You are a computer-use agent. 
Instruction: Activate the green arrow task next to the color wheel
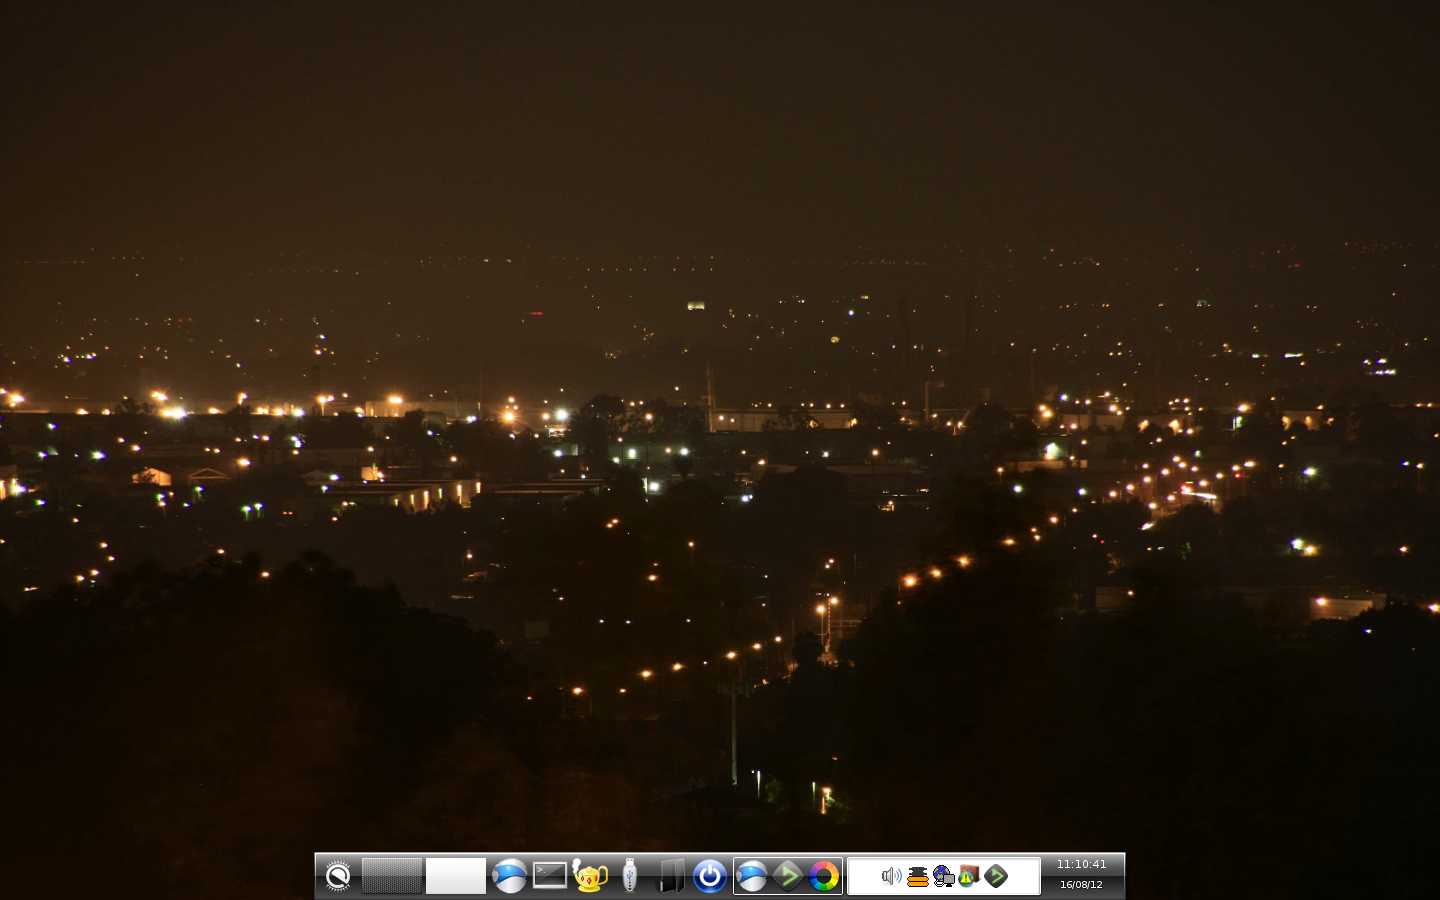(x=788, y=877)
